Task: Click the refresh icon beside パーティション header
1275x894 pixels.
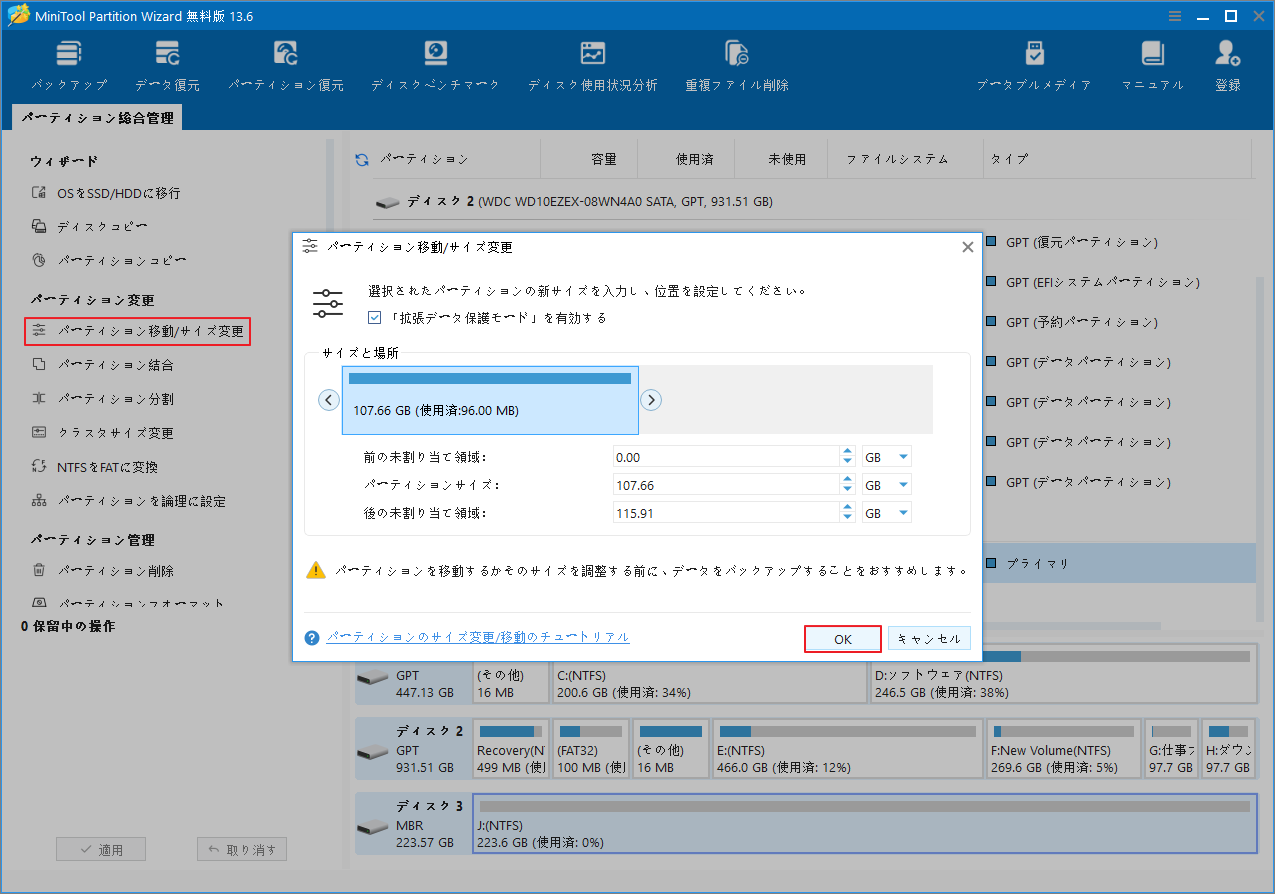Action: 362,159
